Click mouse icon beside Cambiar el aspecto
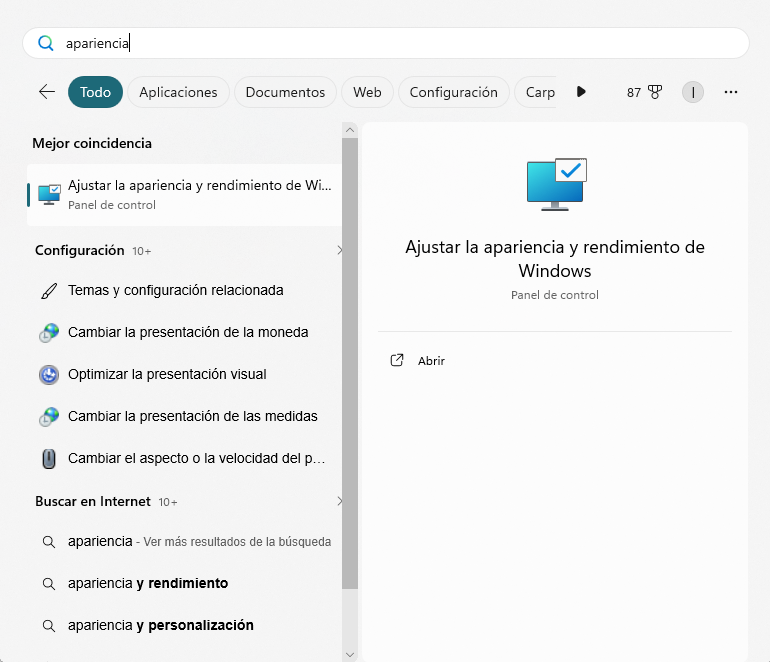This screenshot has height=662, width=770. point(49,459)
